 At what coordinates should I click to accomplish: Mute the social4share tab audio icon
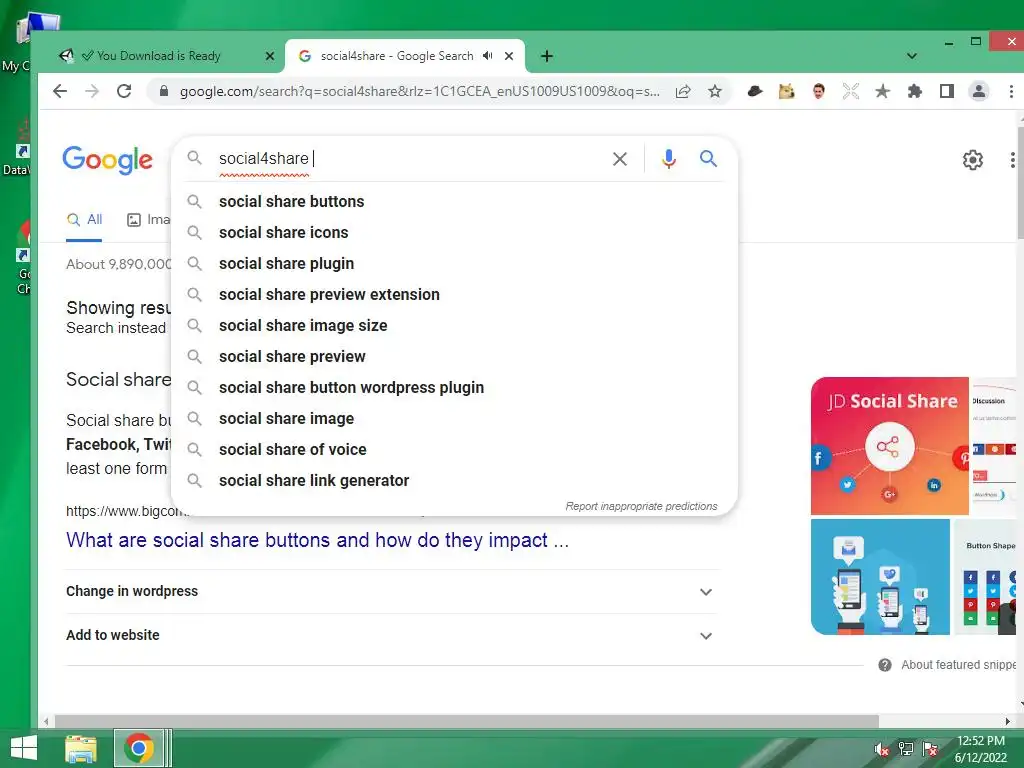487,56
